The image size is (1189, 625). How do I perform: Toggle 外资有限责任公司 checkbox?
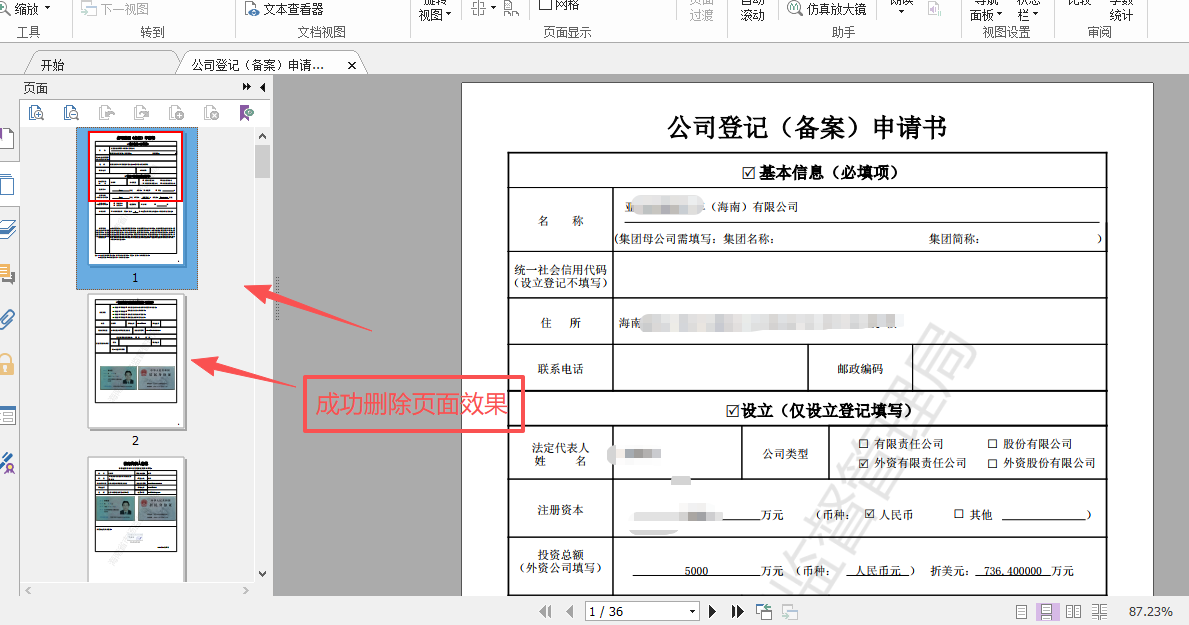click(x=863, y=463)
